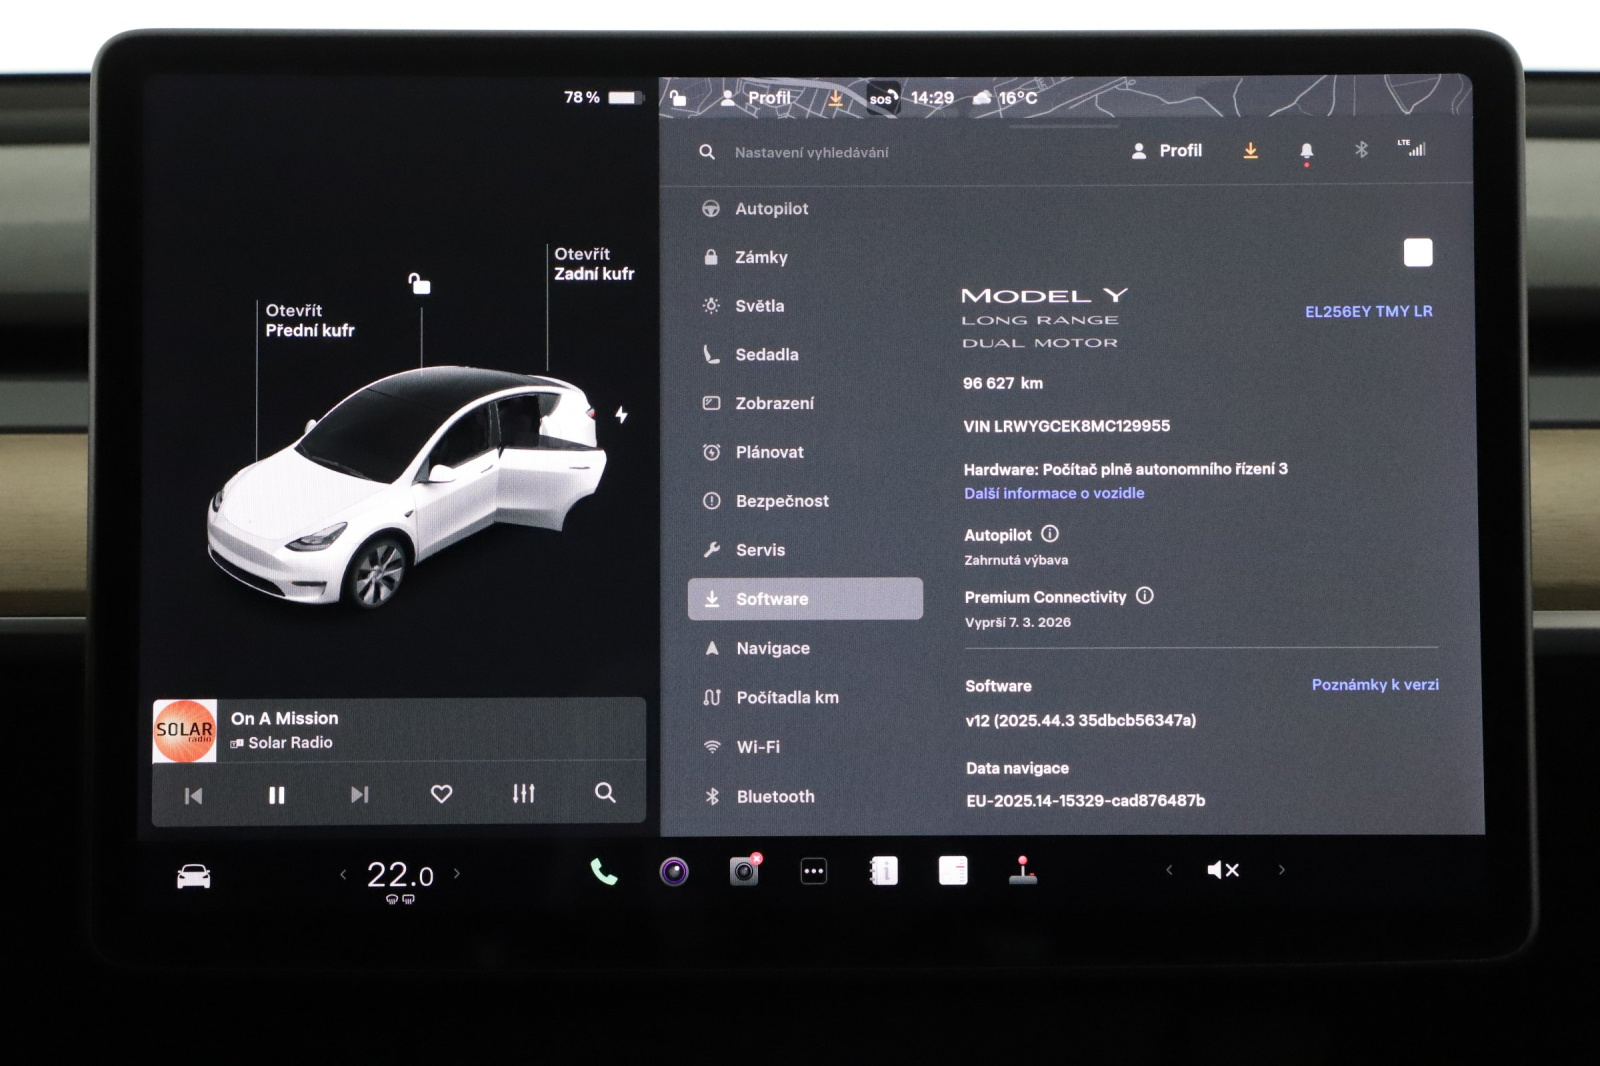Tap the notification bell icon
This screenshot has width=1600, height=1066.
[1306, 151]
